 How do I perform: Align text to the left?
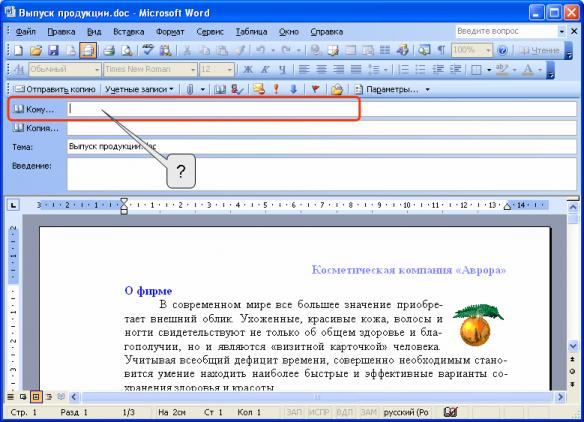304,69
